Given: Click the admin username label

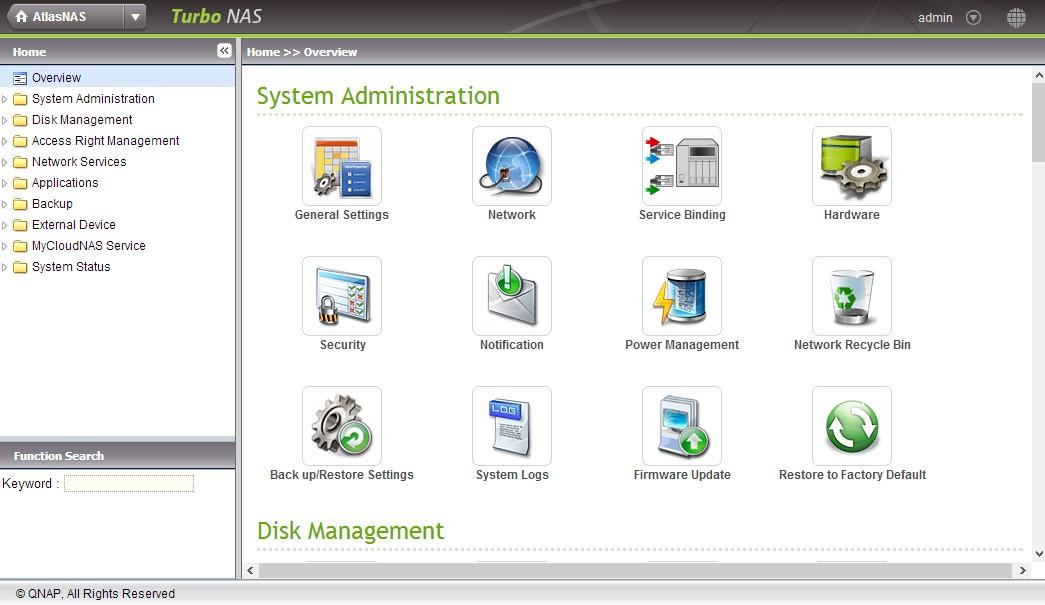Looking at the screenshot, I should click(x=935, y=18).
